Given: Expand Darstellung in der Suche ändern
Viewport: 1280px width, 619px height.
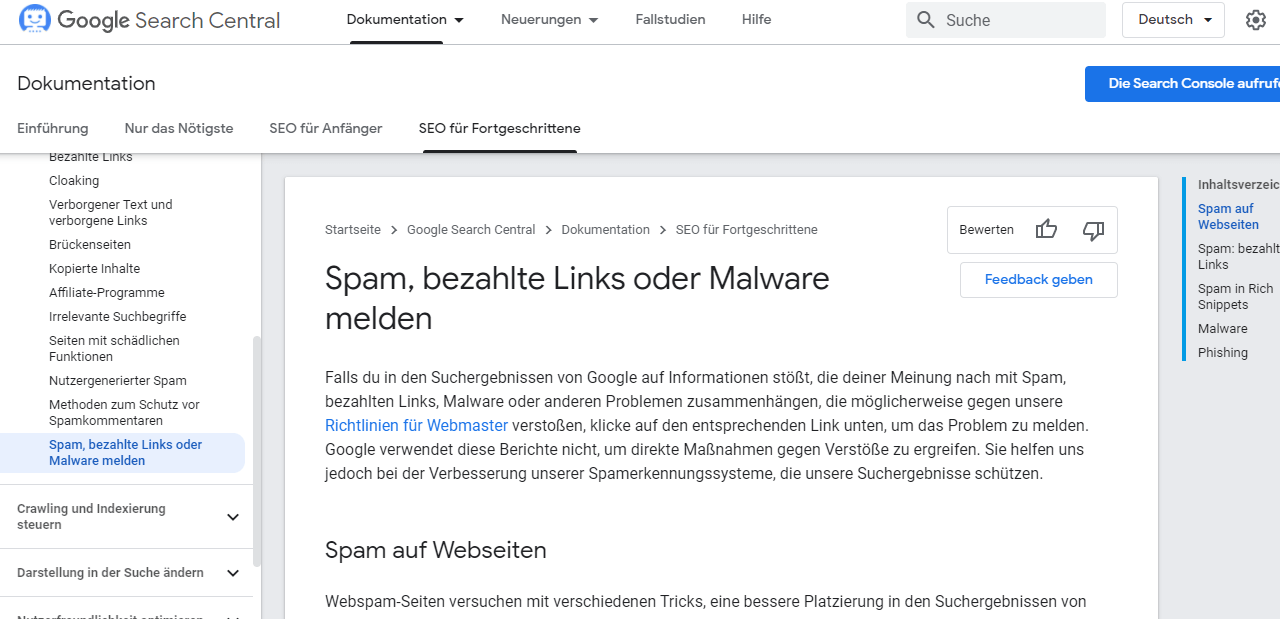Looking at the screenshot, I should (x=130, y=573).
